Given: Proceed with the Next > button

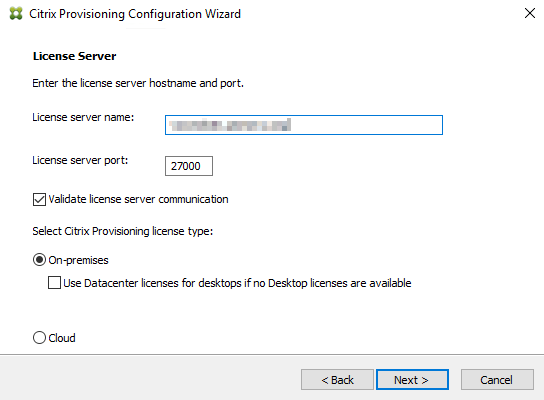Looking at the screenshot, I should 412,380.
